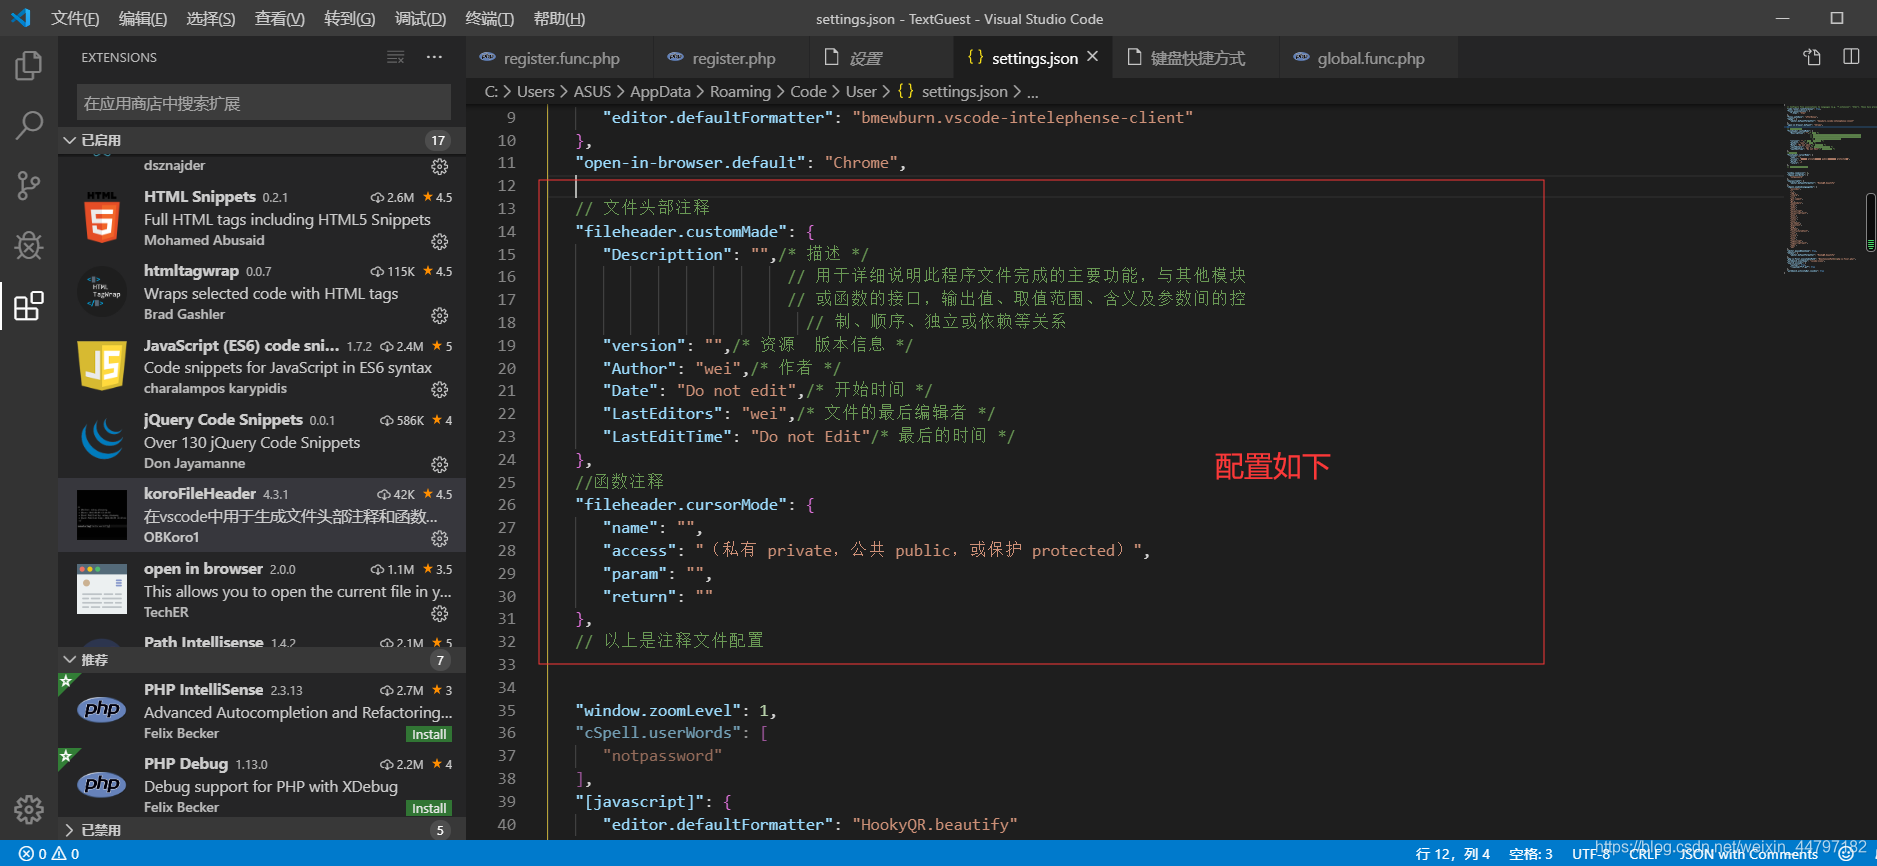Switch to the register.func.php tab
The width and height of the screenshot is (1877, 866).
click(x=560, y=58)
